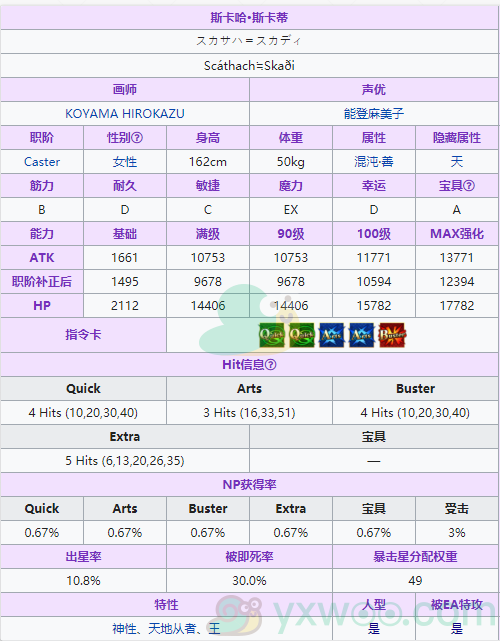500x641 pixels.
Task: Open voice actor link 能登麻美子
Action: pyautogui.click(x=374, y=114)
